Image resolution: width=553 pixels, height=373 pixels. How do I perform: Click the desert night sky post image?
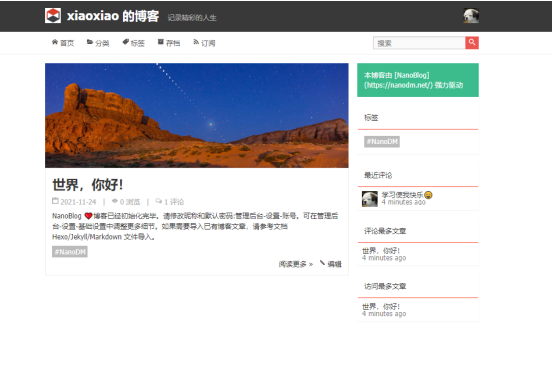(197, 115)
